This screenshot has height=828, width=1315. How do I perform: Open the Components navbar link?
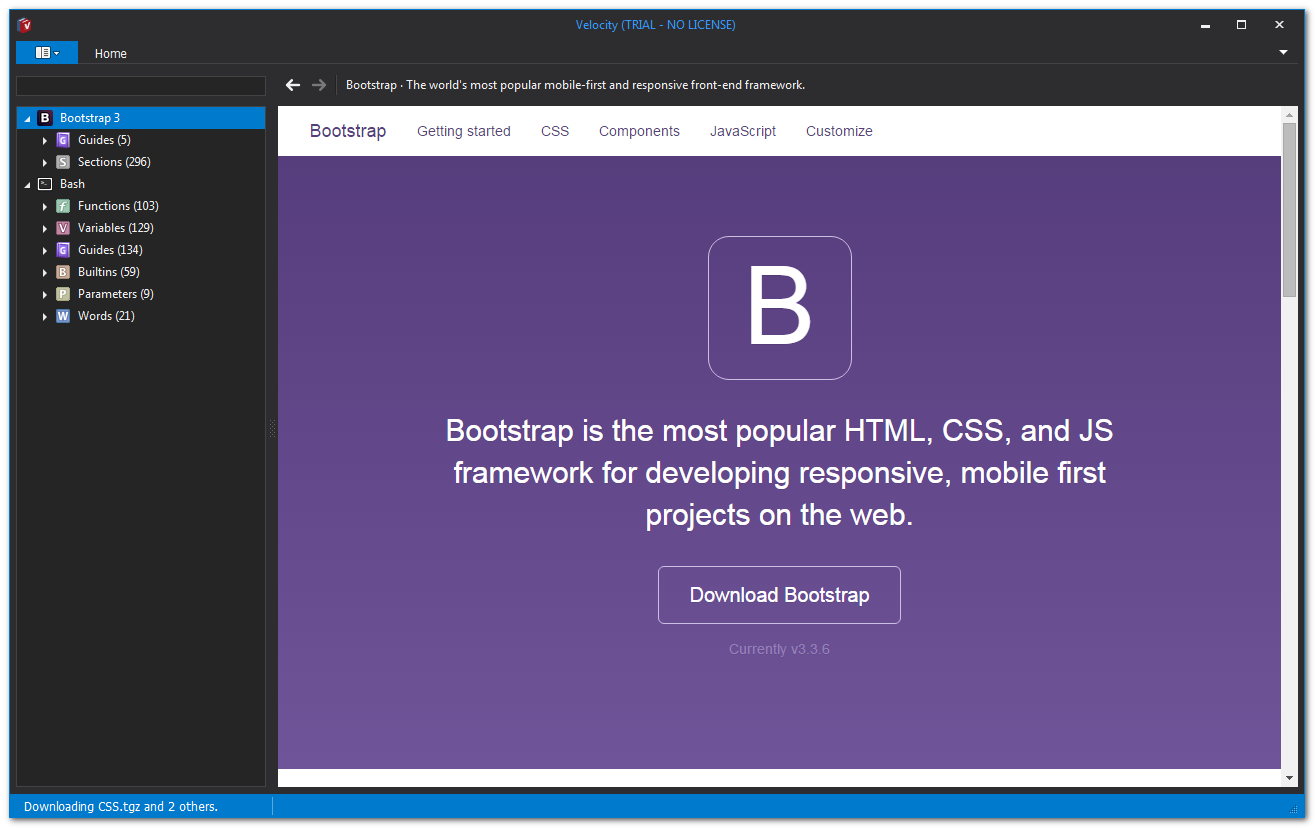pos(639,131)
